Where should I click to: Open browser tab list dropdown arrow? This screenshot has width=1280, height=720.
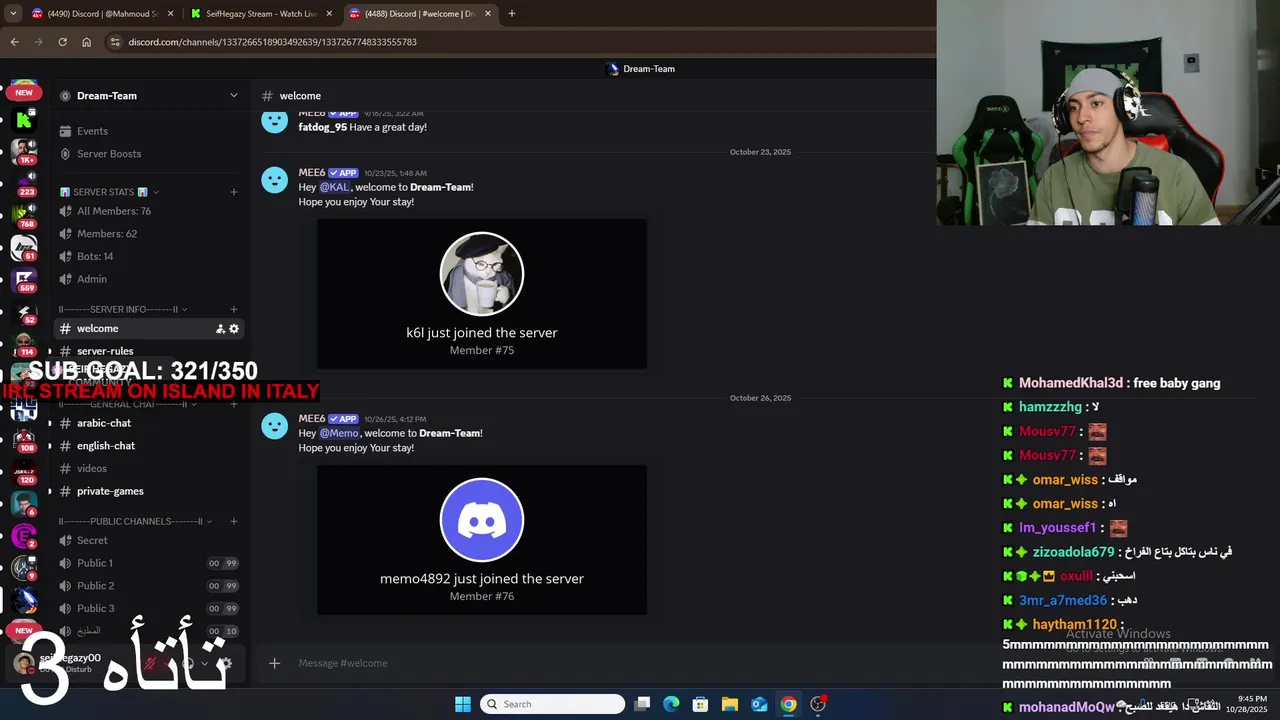pyautogui.click(x=13, y=13)
